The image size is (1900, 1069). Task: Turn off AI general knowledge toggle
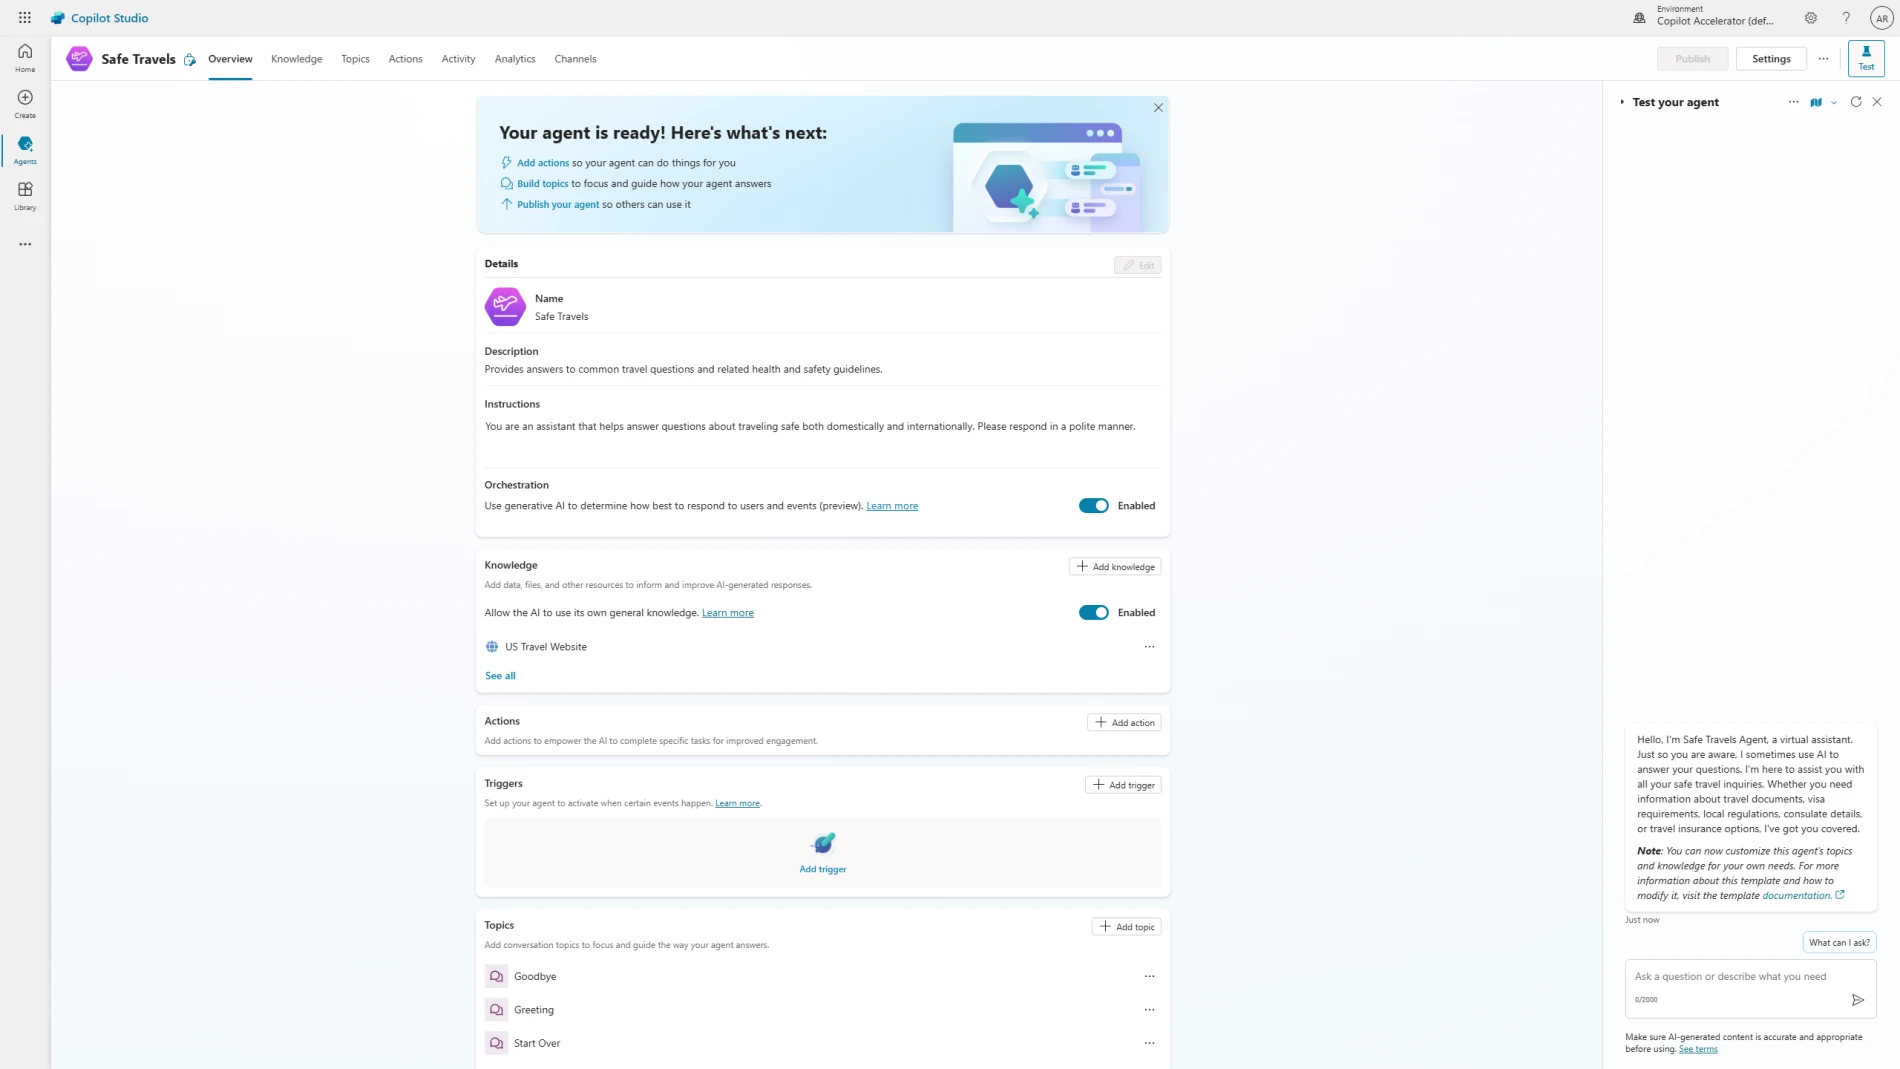pos(1093,613)
